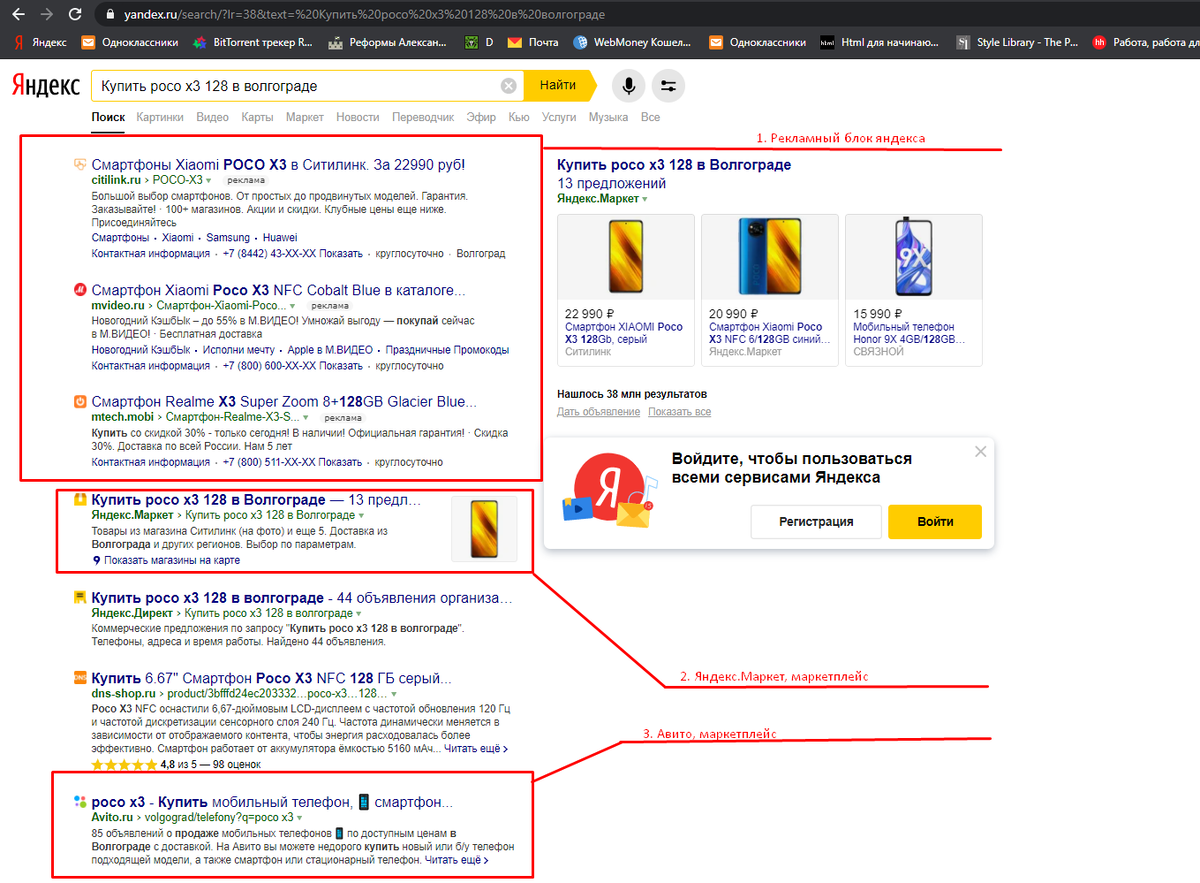The height and width of the screenshot is (883, 1200).
Task: Open the Honor 9X 15 990 ₽ product image
Action: click(914, 256)
